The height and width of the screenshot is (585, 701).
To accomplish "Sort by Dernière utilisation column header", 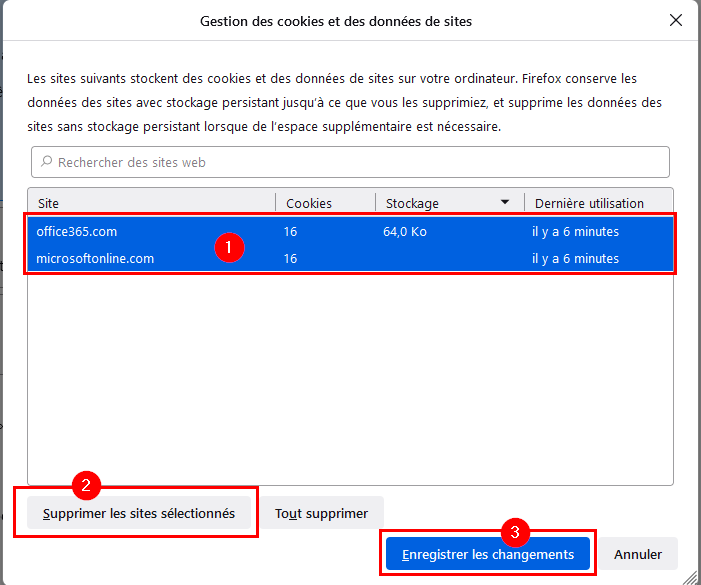I will coord(598,203).
